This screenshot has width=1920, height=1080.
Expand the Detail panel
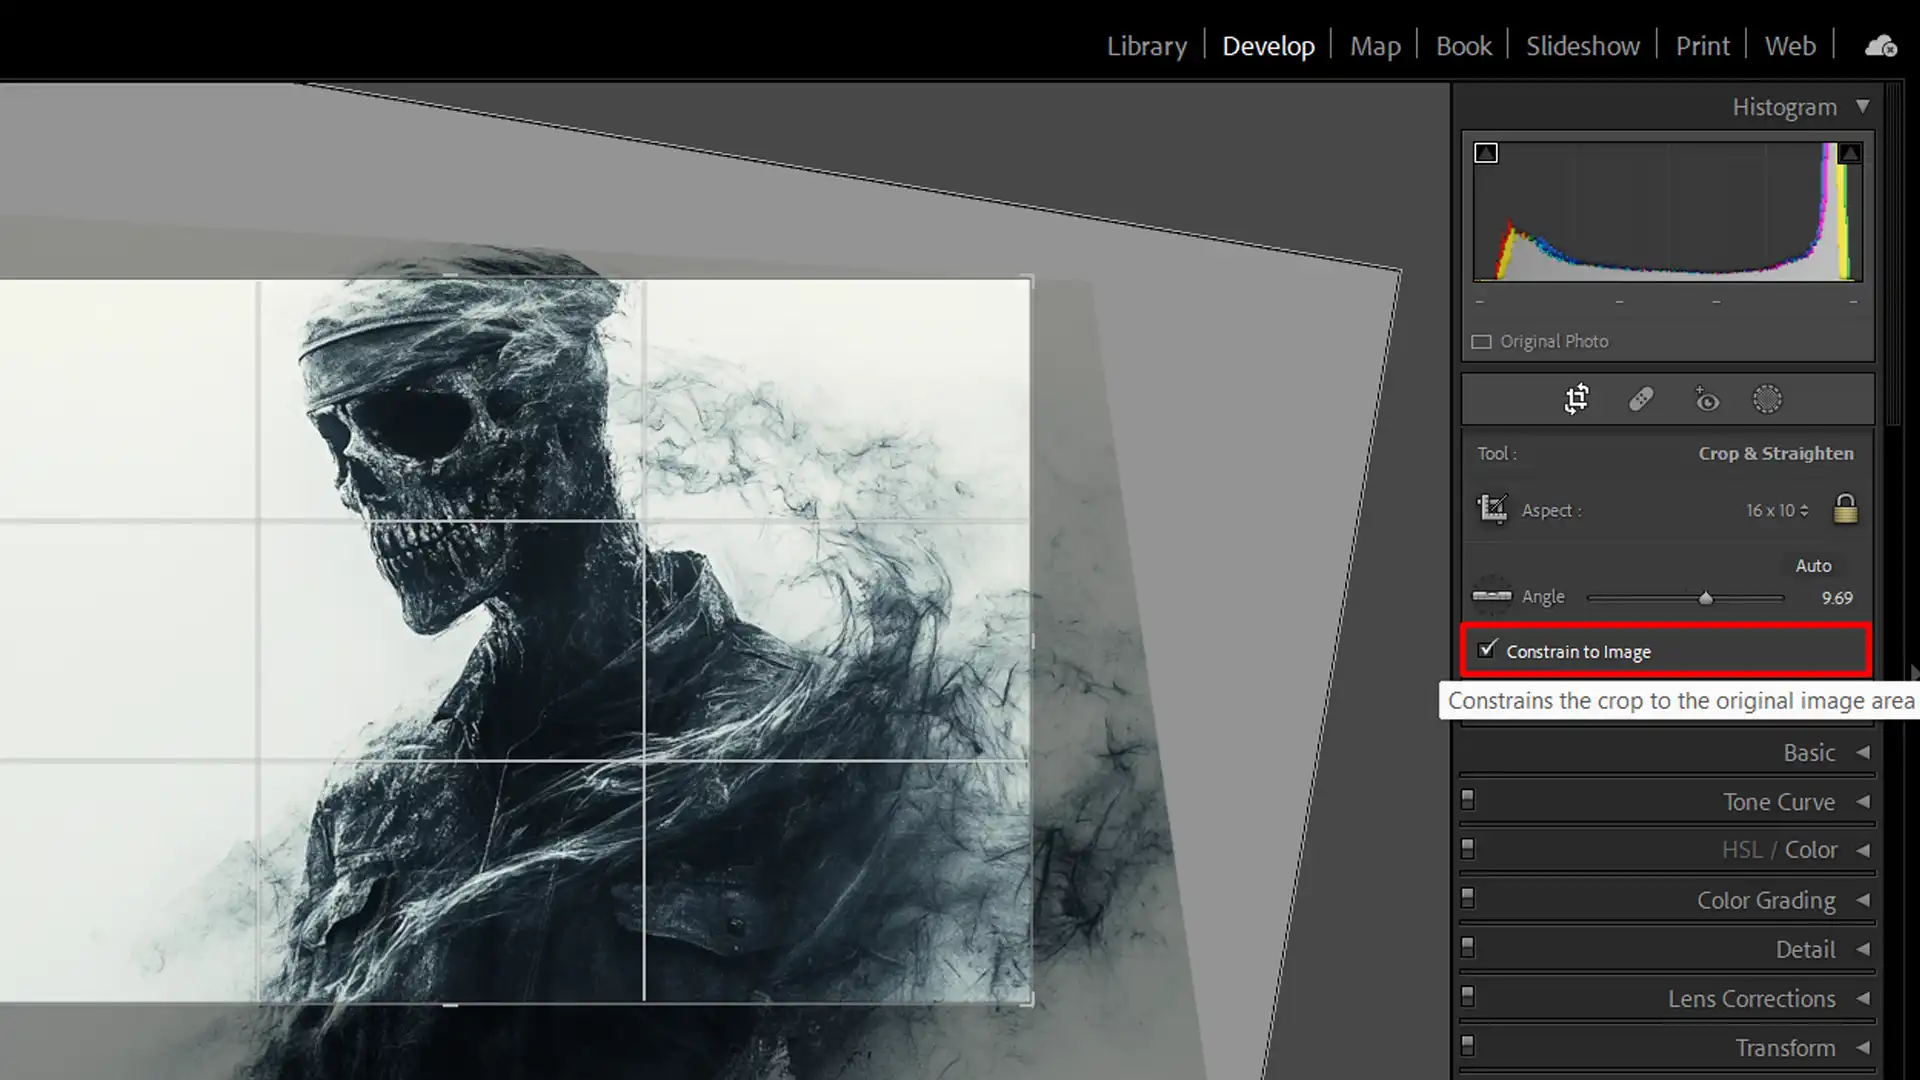tap(1863, 949)
